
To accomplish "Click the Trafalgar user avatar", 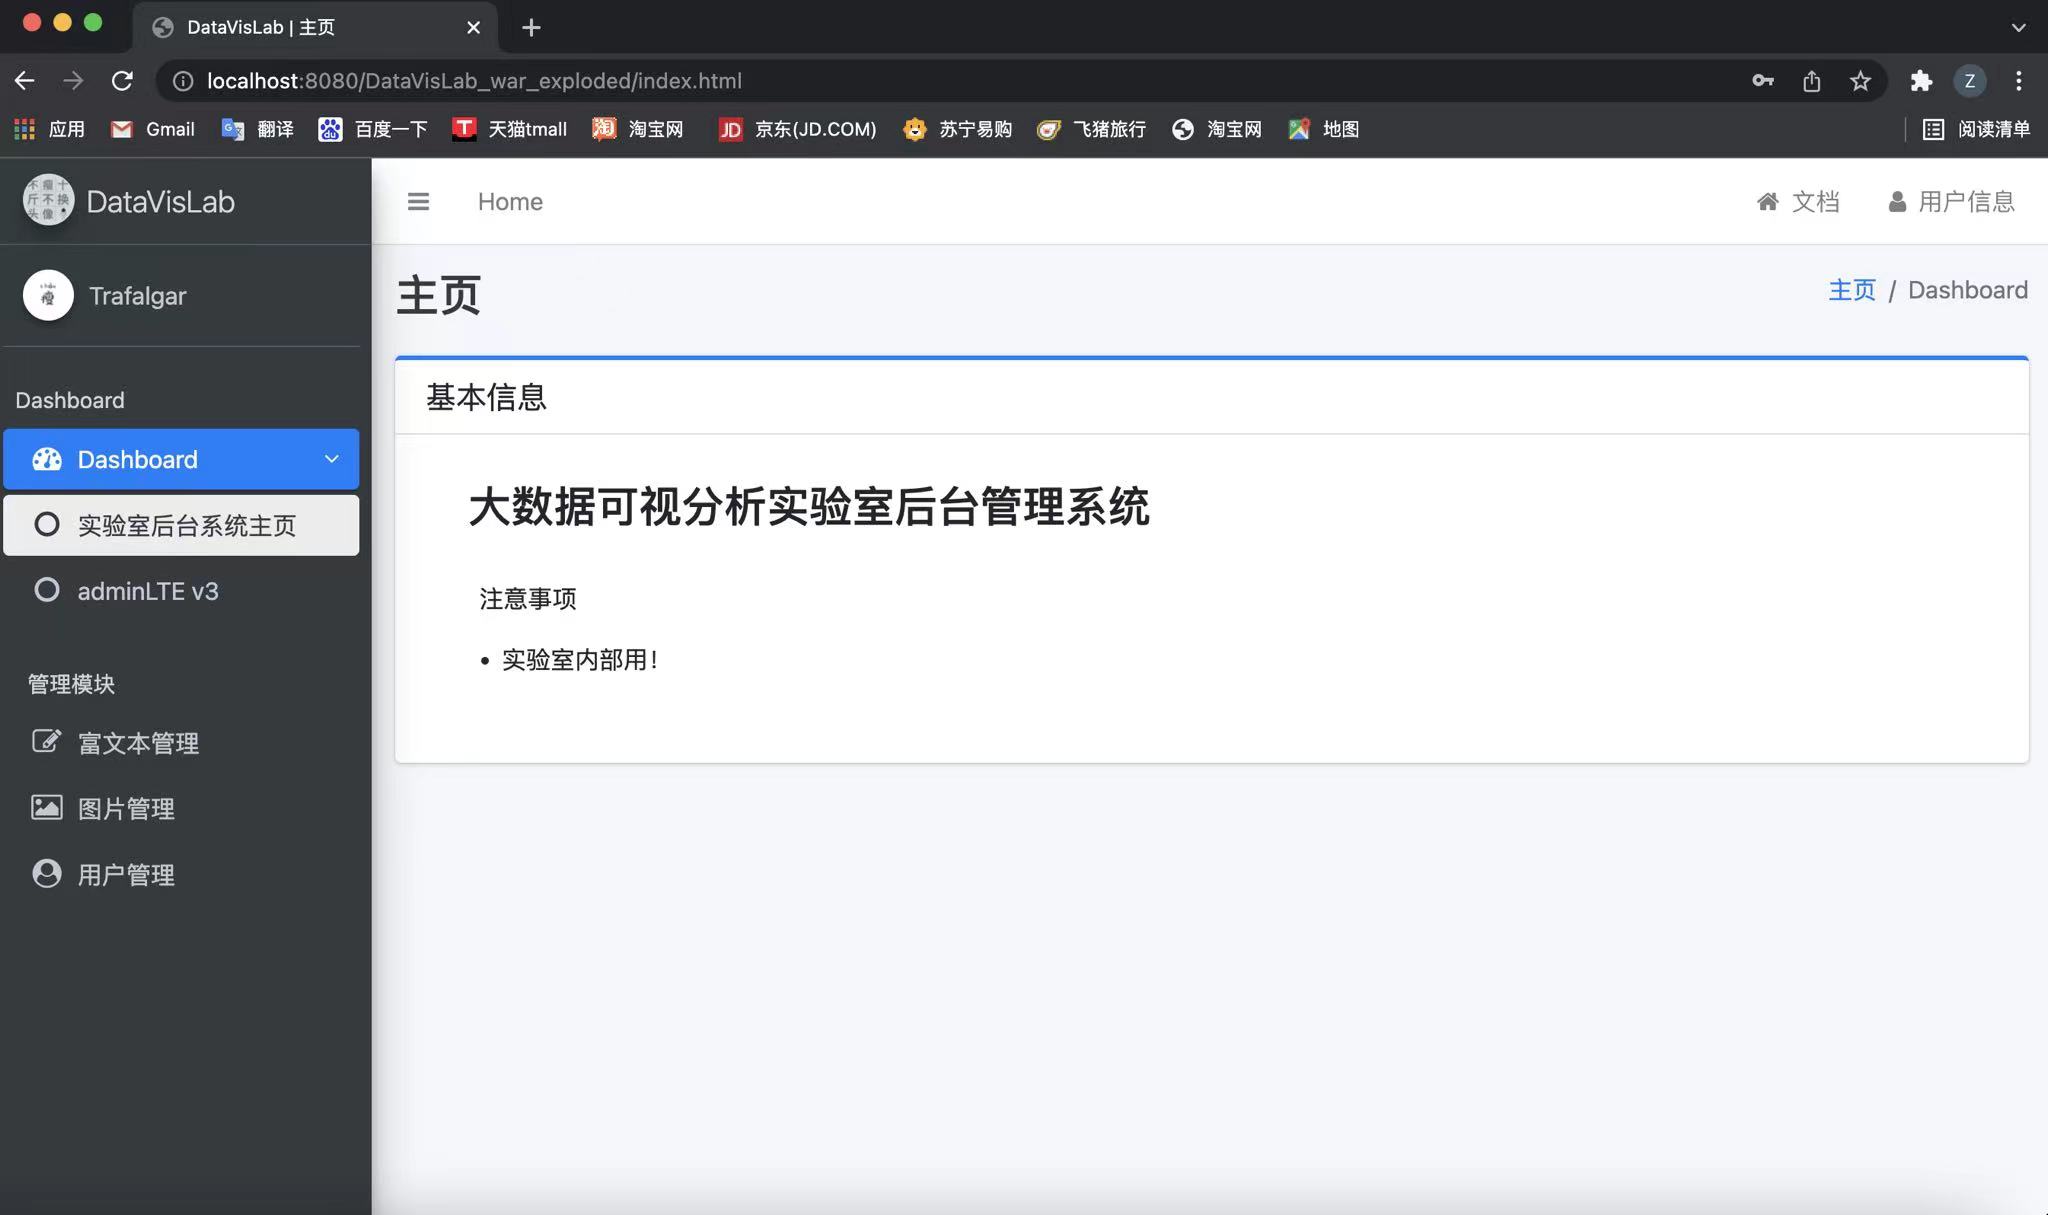I will point(47,295).
